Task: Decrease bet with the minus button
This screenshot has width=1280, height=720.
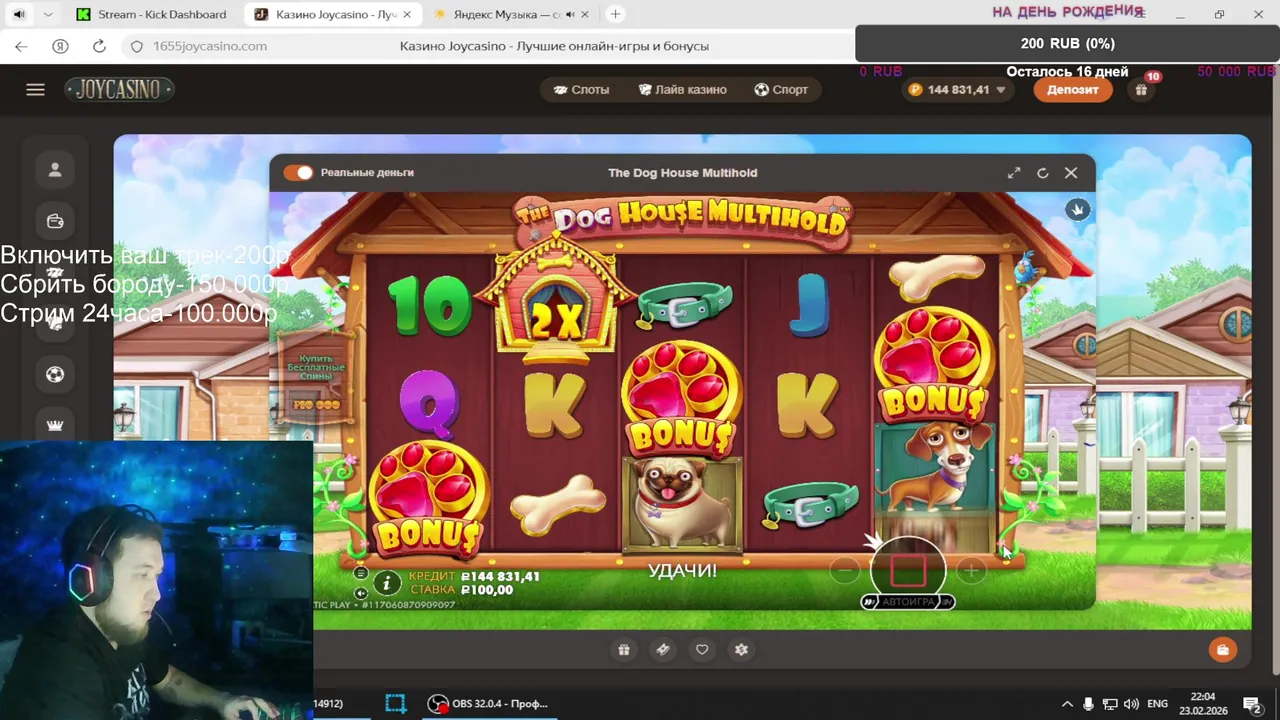Action: pyautogui.click(x=845, y=571)
